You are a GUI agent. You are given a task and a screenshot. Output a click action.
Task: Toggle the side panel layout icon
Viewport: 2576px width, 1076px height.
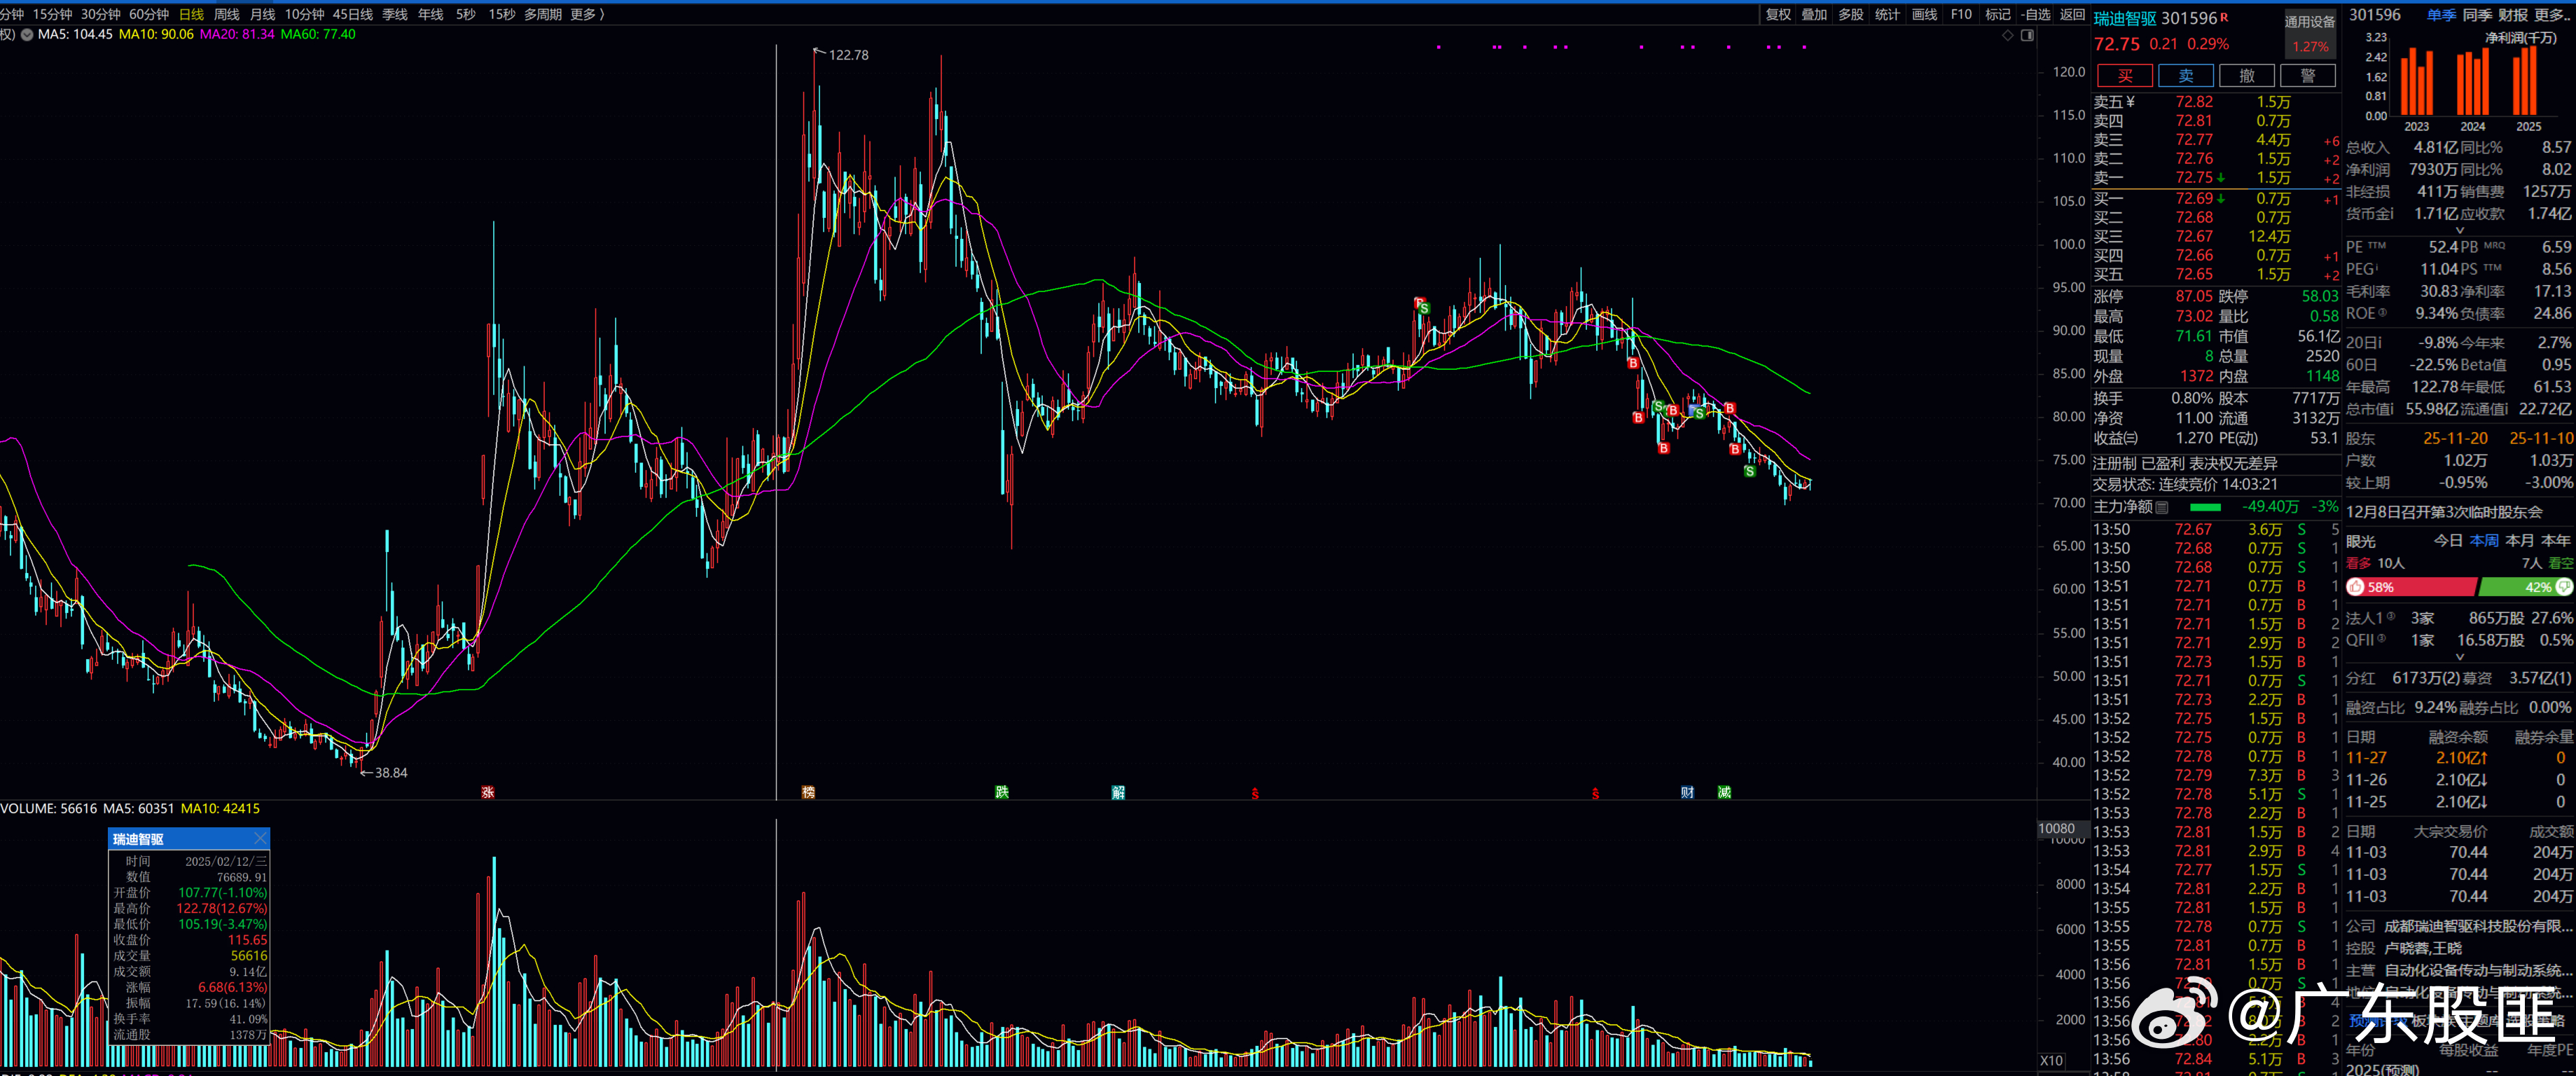point(2027,35)
